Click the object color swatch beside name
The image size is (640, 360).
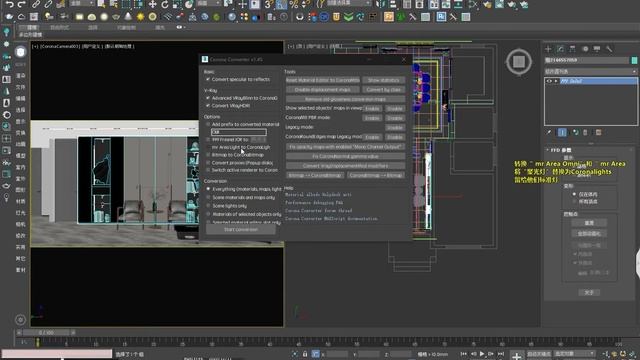click(x=634, y=60)
